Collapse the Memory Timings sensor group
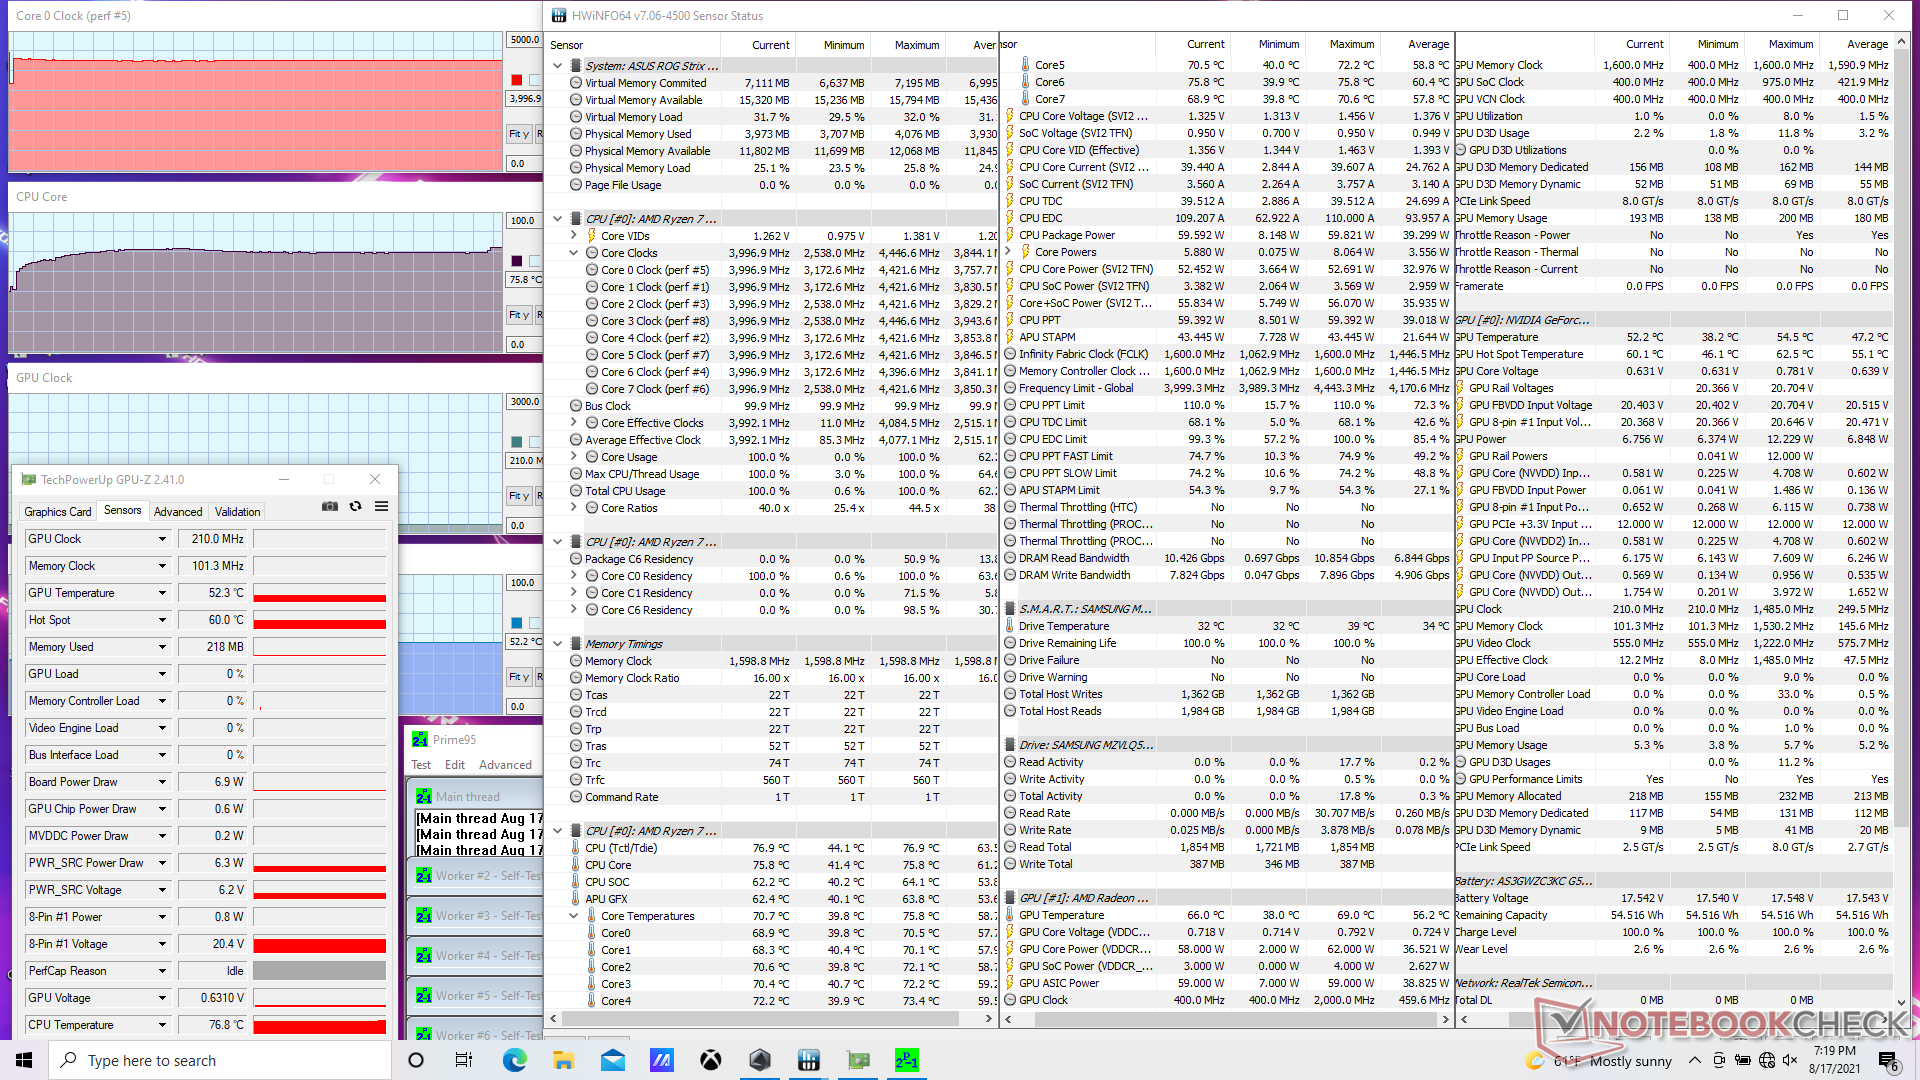This screenshot has height=1080, width=1920. (x=558, y=644)
